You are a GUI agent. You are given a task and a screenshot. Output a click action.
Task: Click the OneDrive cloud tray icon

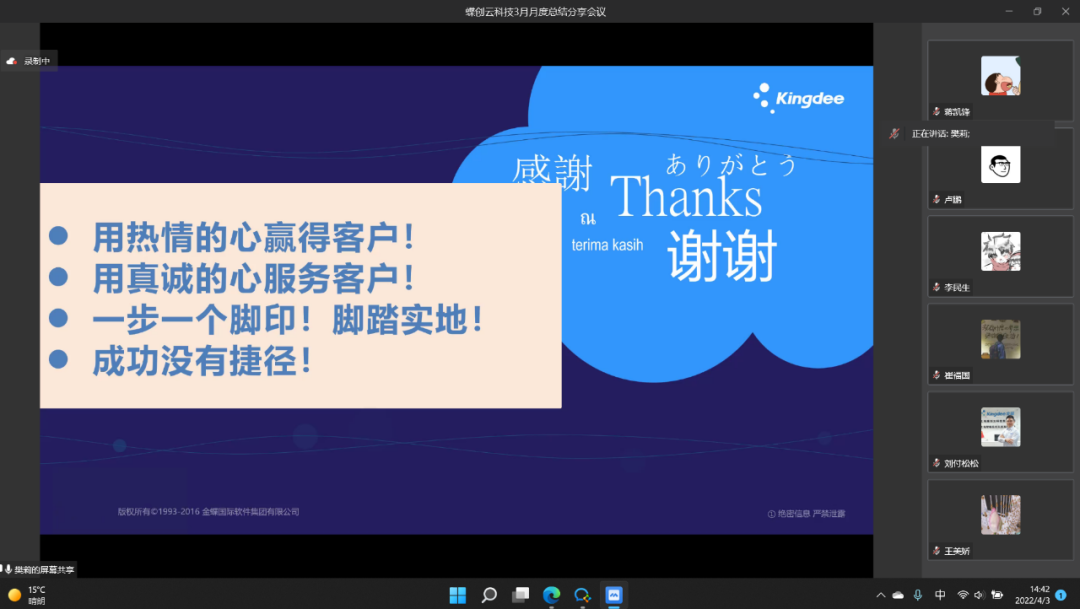click(x=898, y=595)
